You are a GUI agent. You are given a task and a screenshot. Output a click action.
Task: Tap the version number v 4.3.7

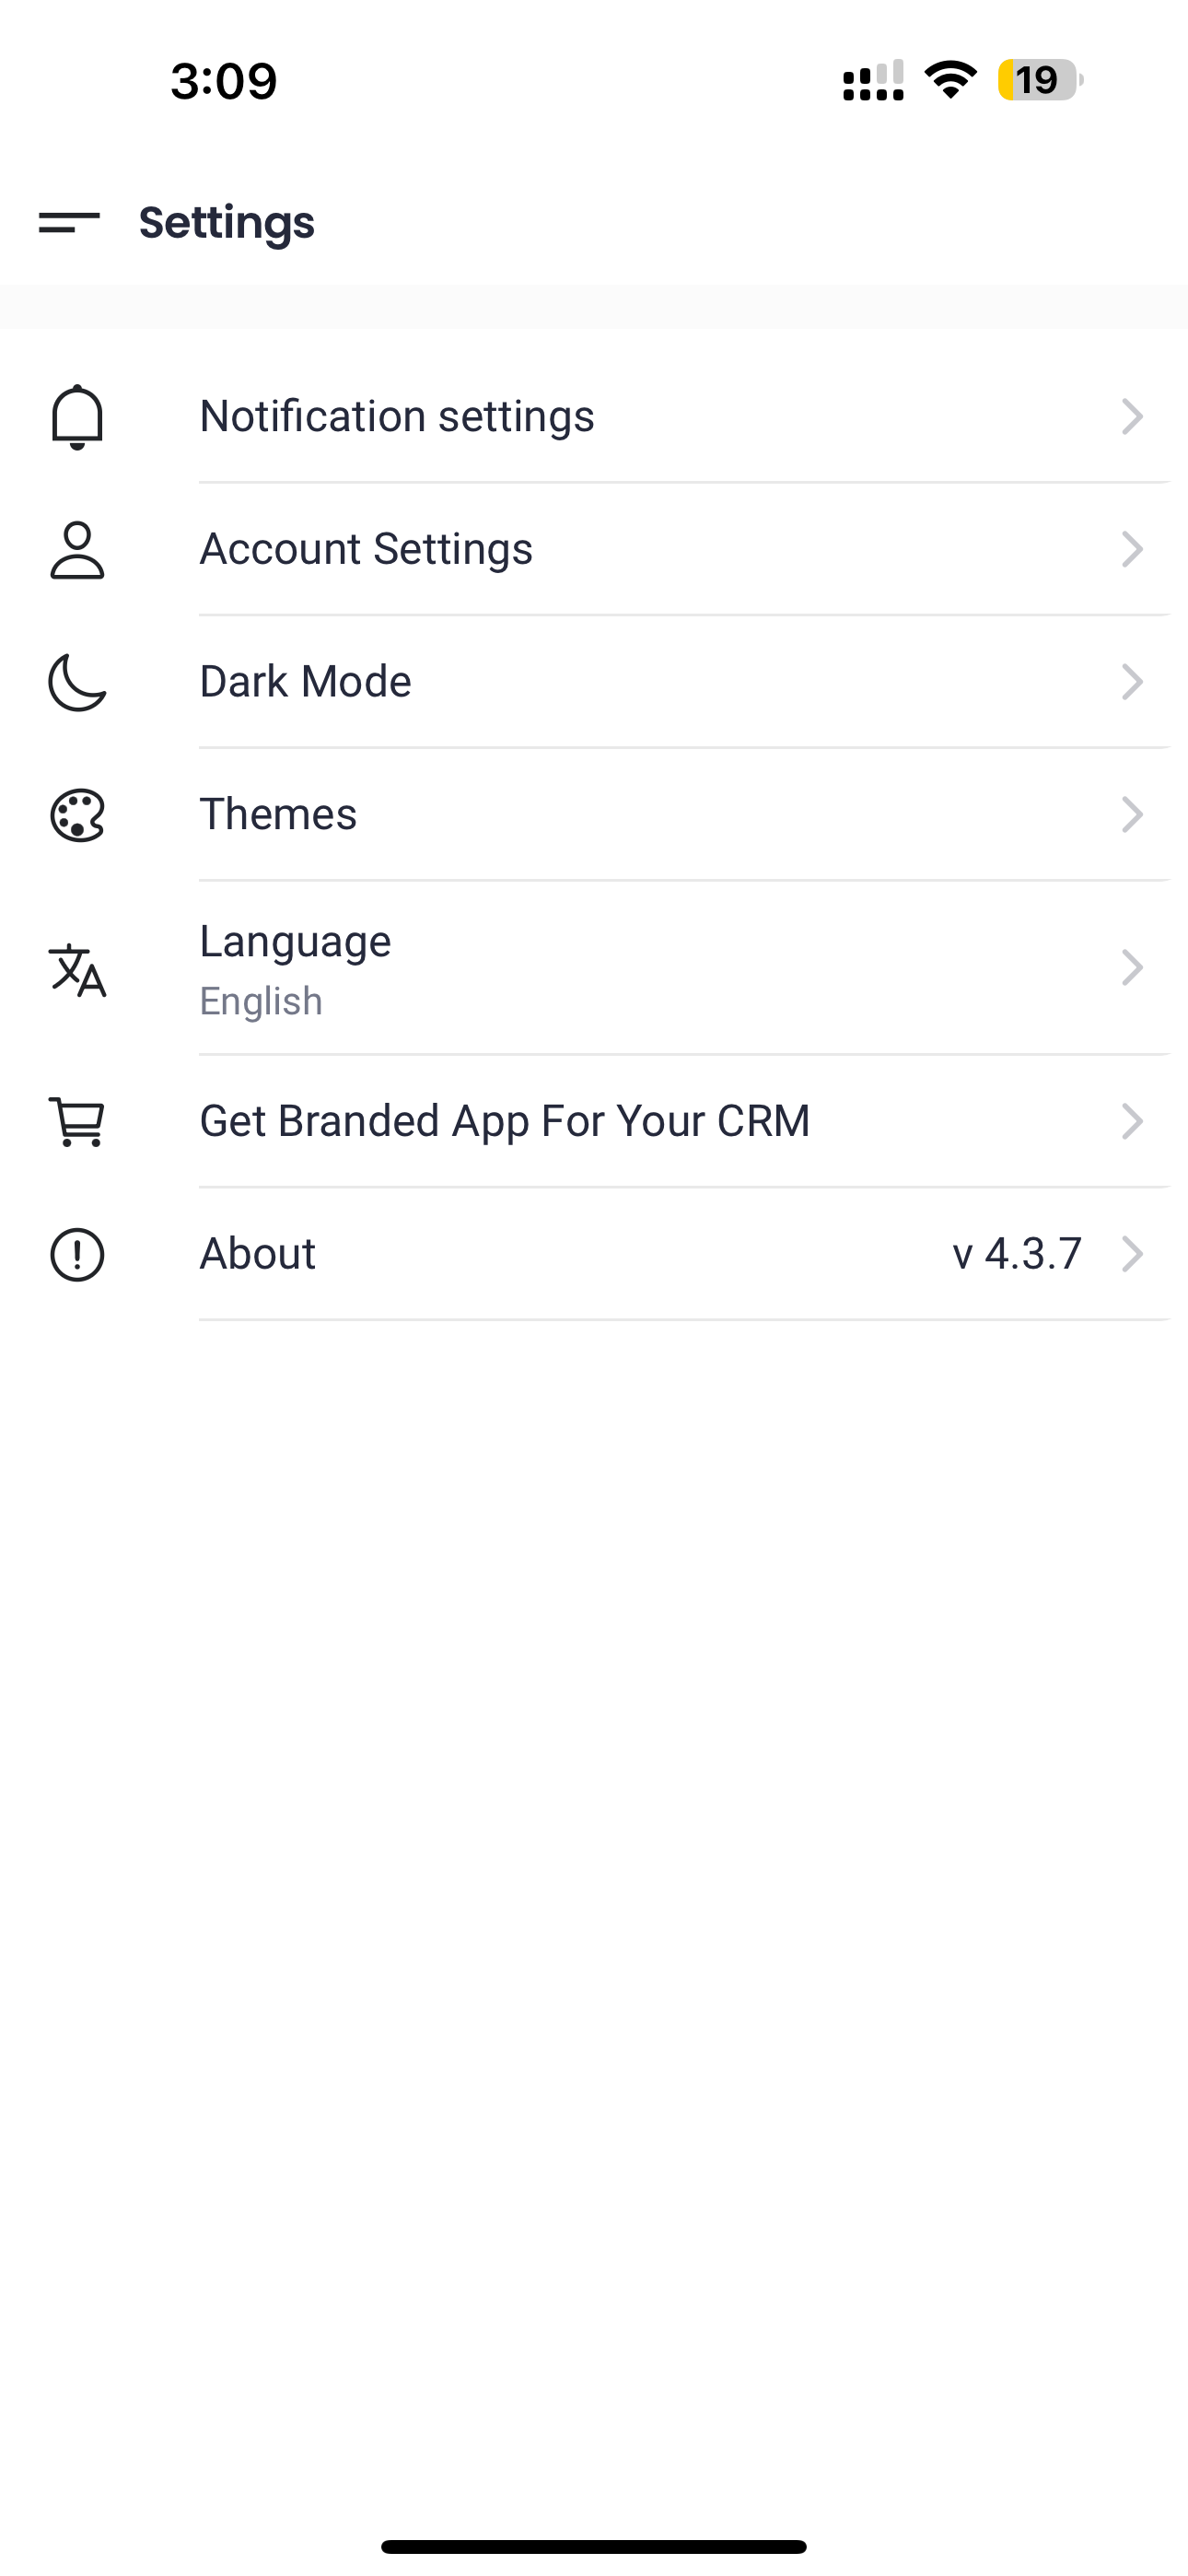point(1017,1254)
